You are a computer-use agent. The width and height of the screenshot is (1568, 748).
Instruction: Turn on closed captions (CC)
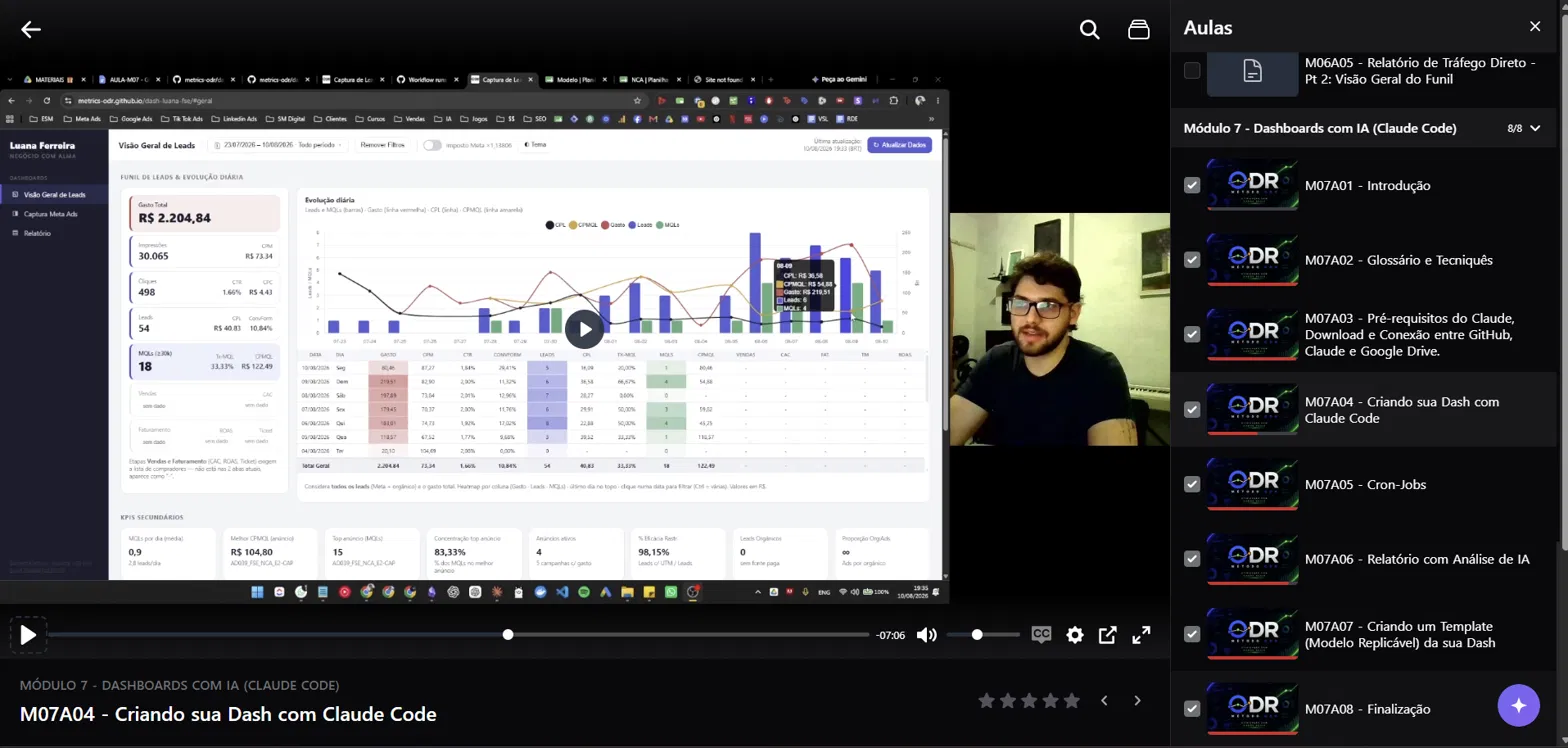[1041, 634]
